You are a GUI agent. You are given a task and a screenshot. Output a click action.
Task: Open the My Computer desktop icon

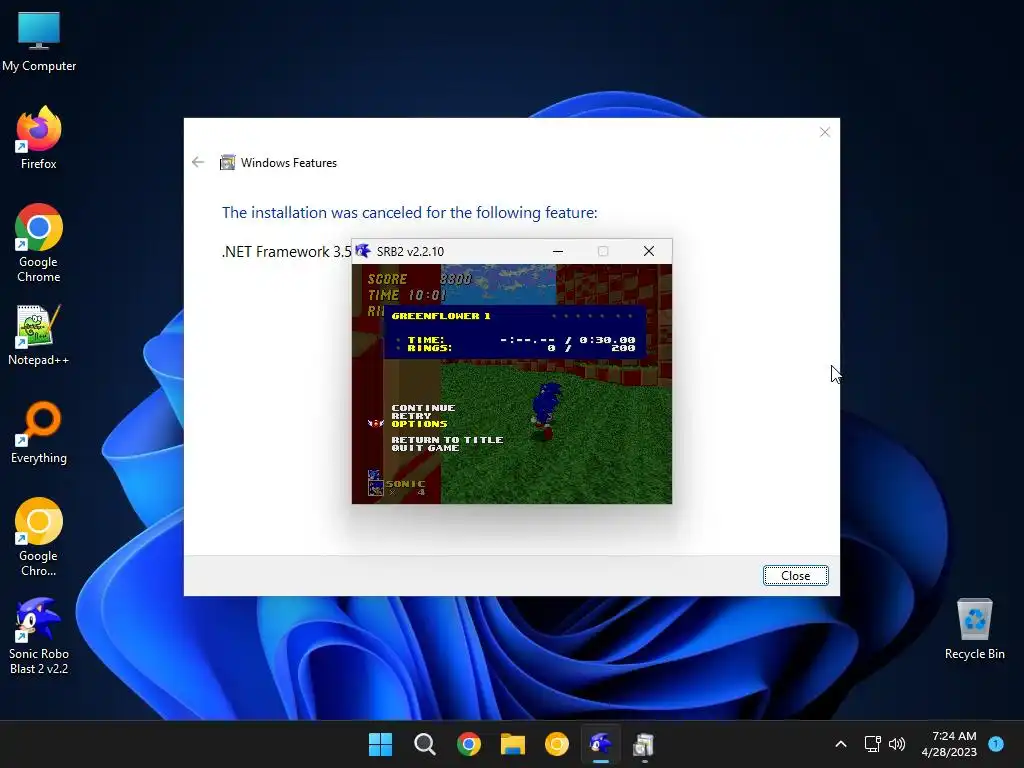click(x=39, y=41)
